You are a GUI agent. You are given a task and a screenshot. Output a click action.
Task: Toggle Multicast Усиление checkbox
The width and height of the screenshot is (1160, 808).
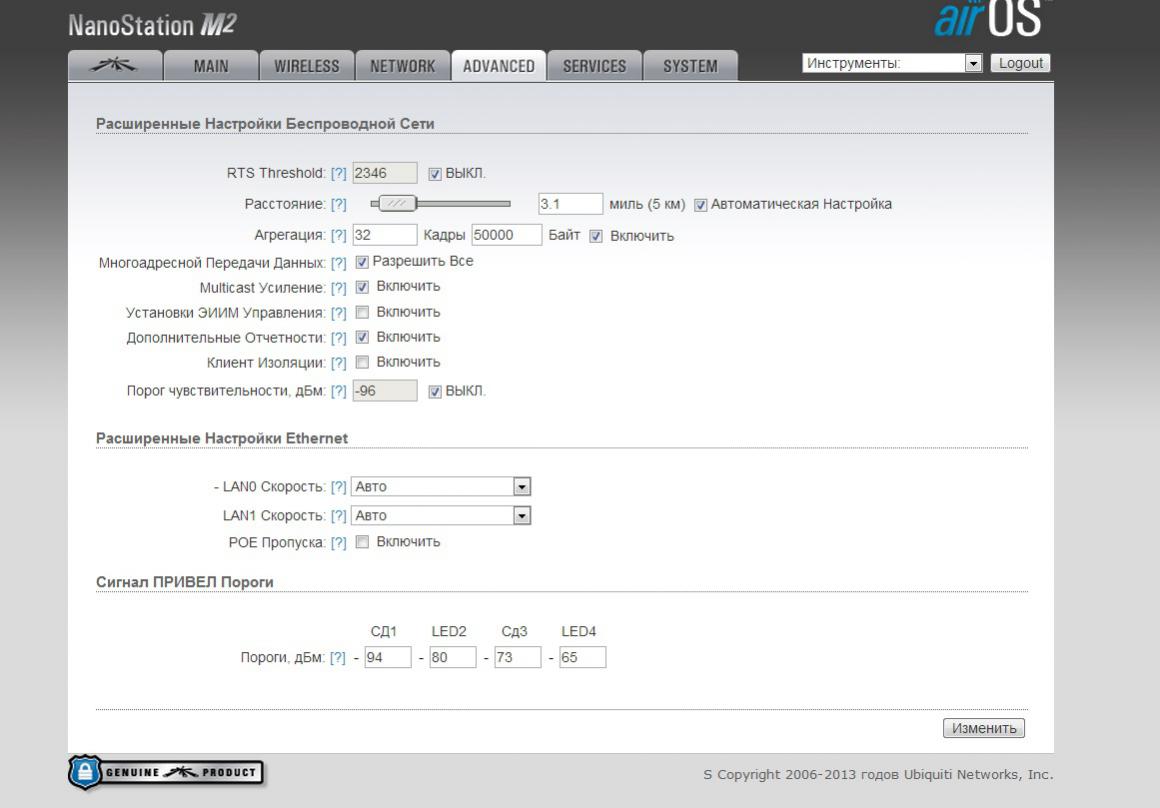pos(362,287)
